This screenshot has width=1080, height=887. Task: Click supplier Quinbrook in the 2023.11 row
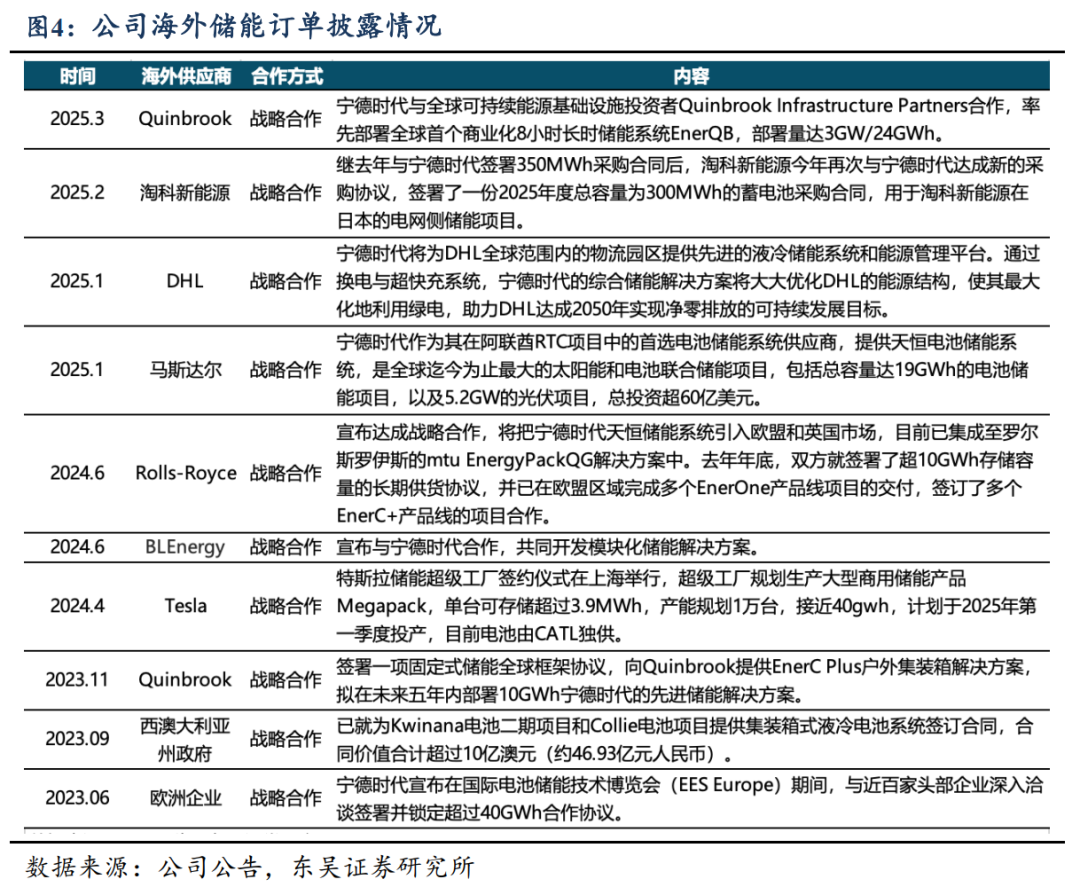point(185,680)
